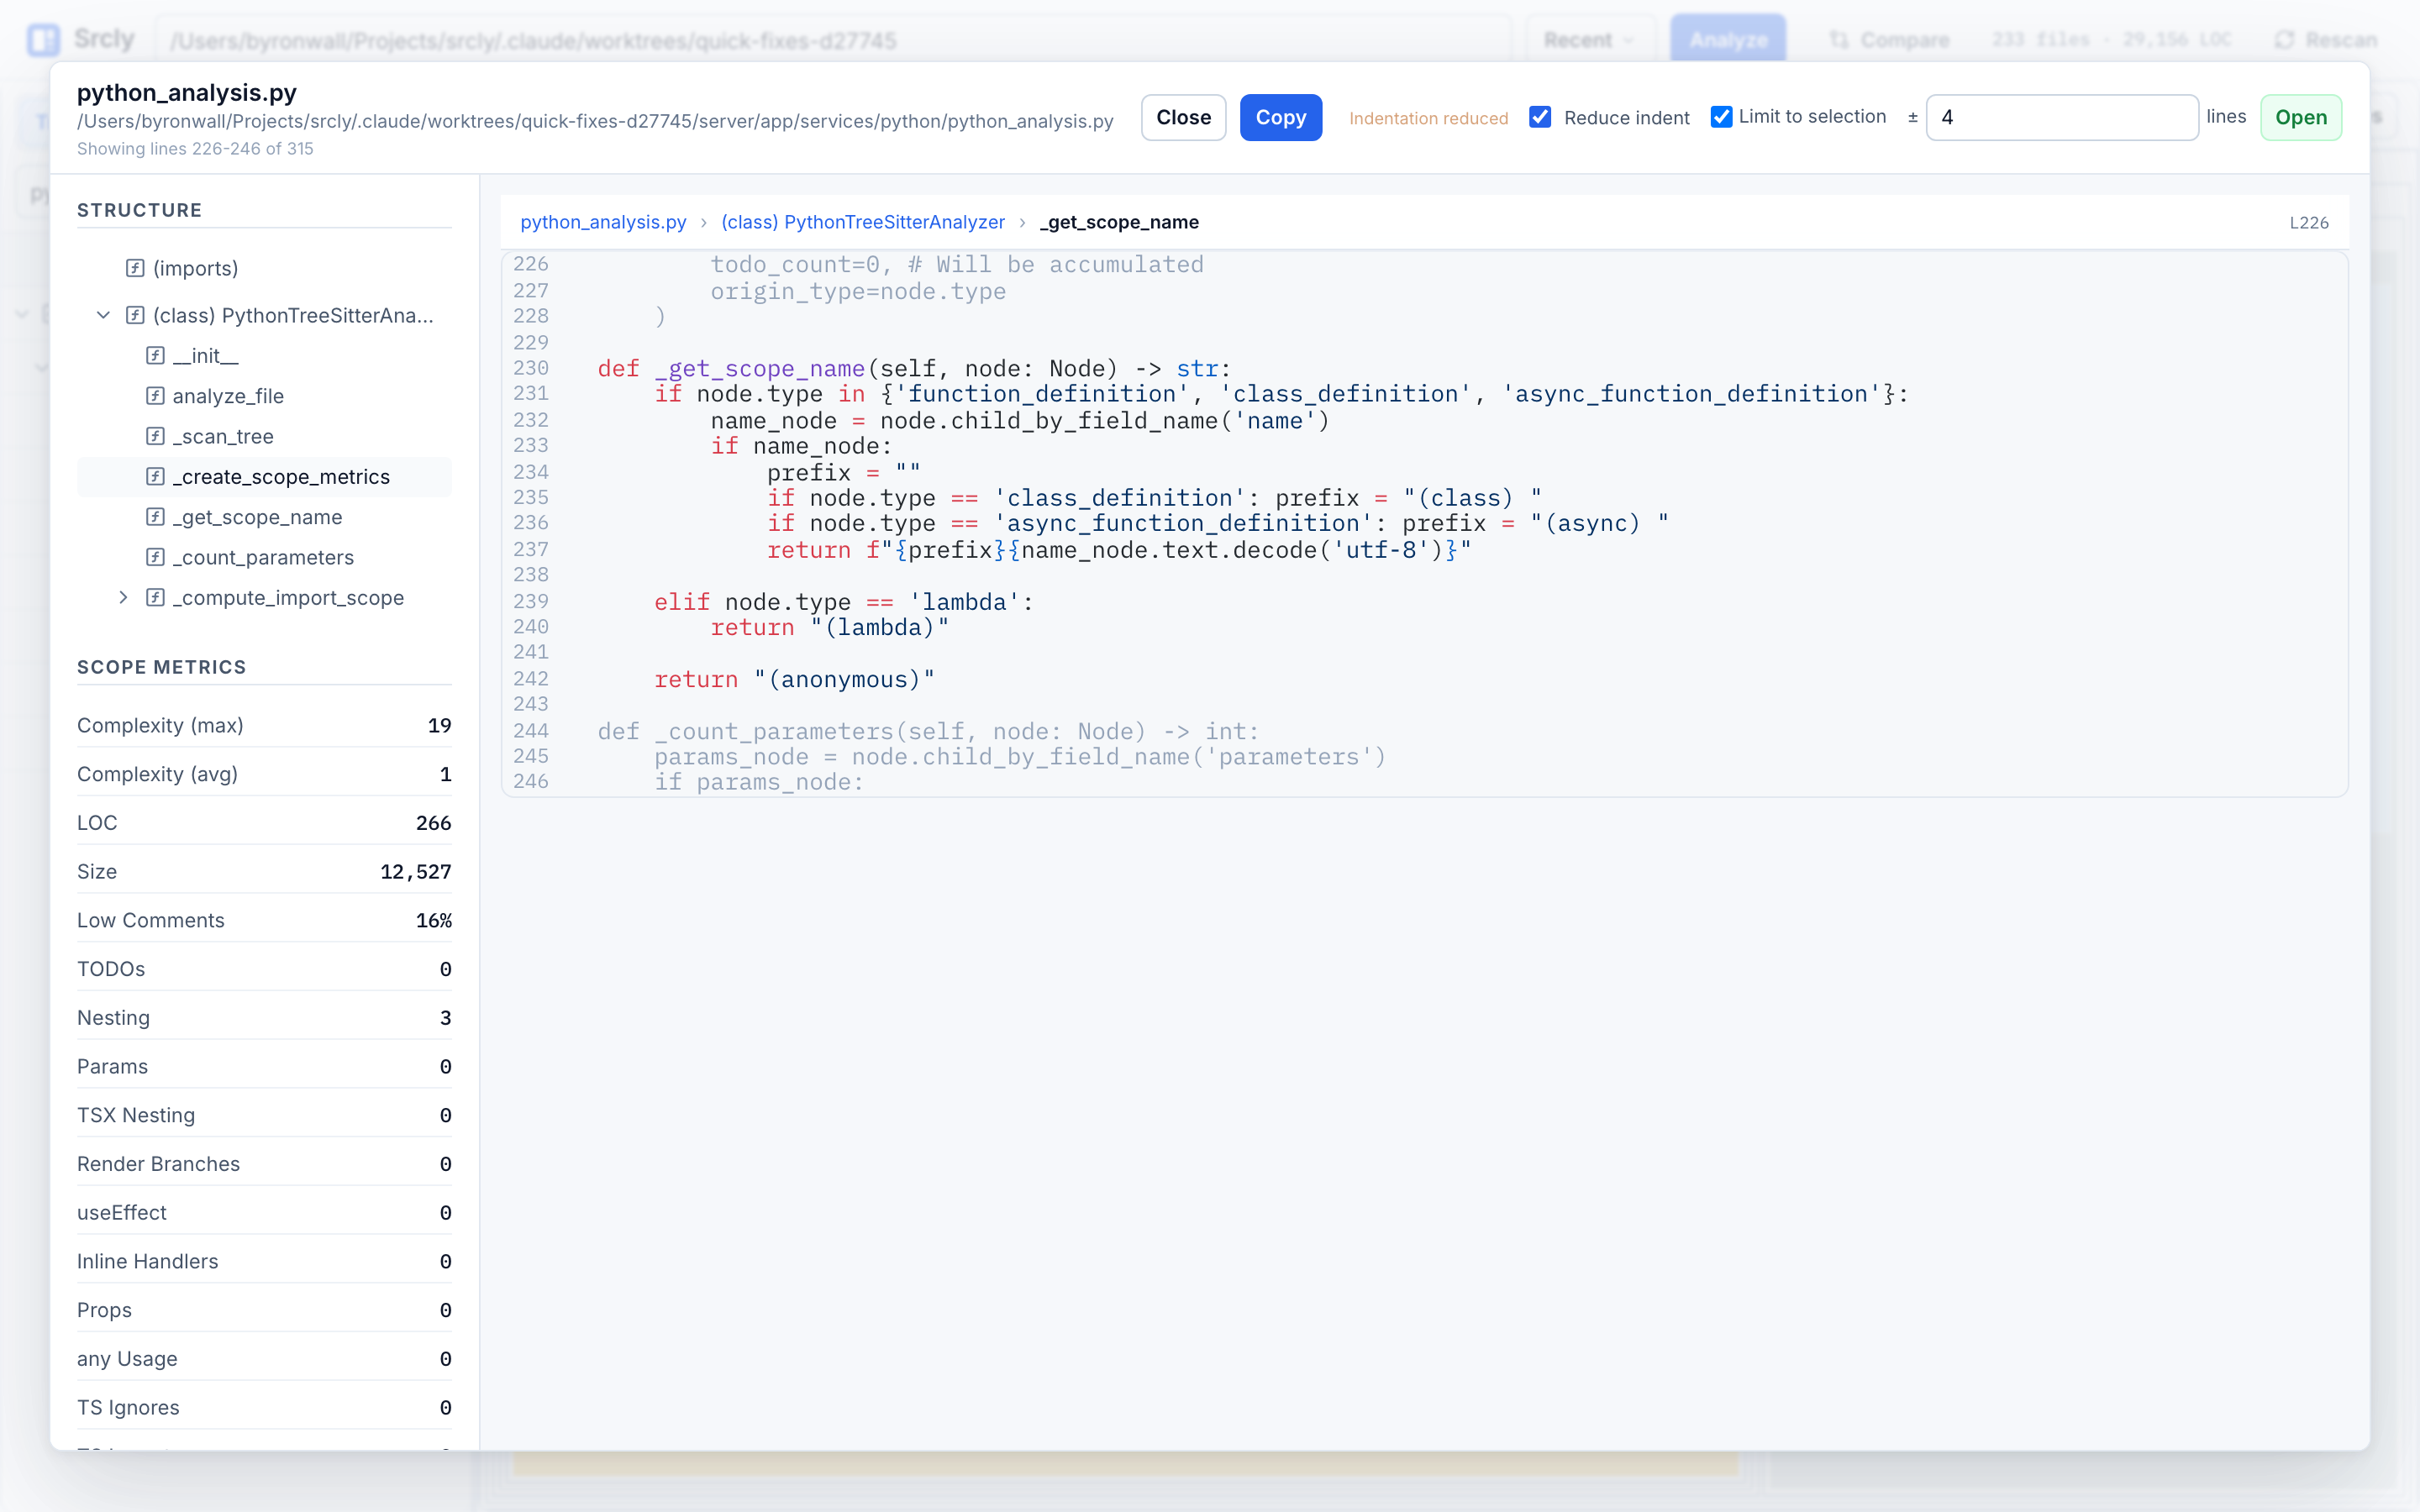Viewport: 2420px width, 1512px height.
Task: Click Rescan in the background toolbar
Action: pos(2326,40)
